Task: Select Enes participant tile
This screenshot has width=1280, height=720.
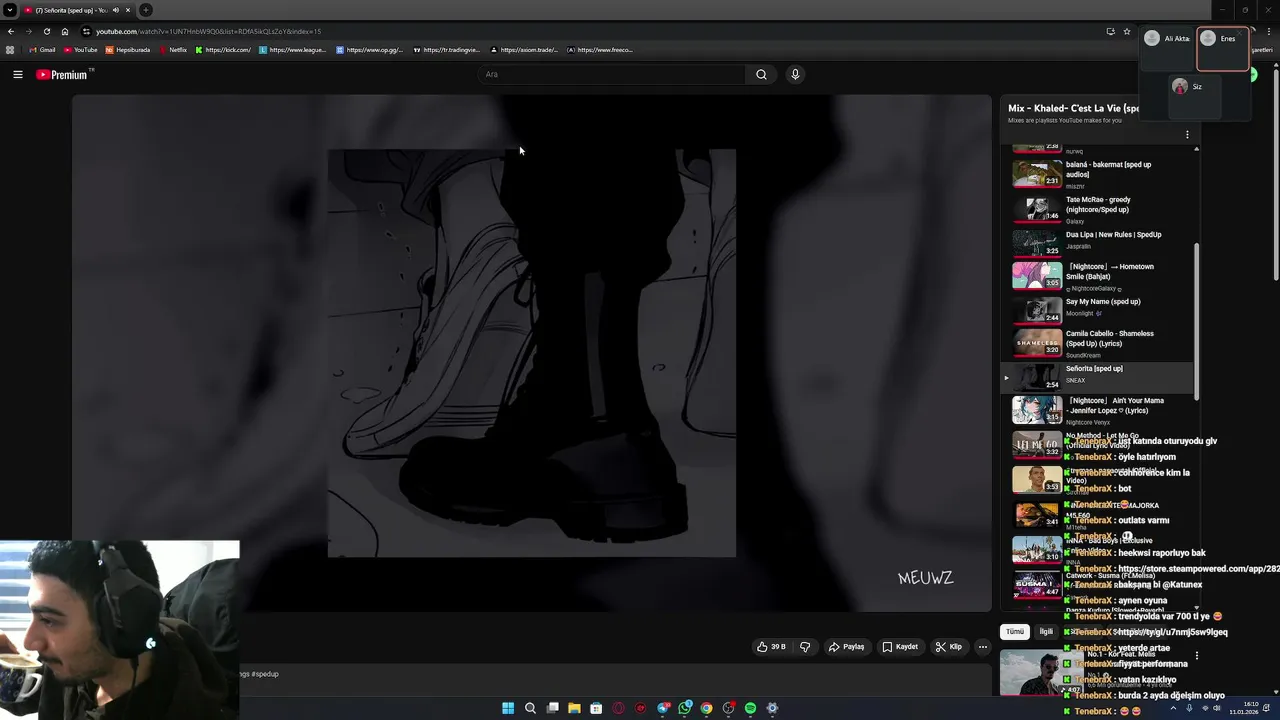Action: point(1223,47)
